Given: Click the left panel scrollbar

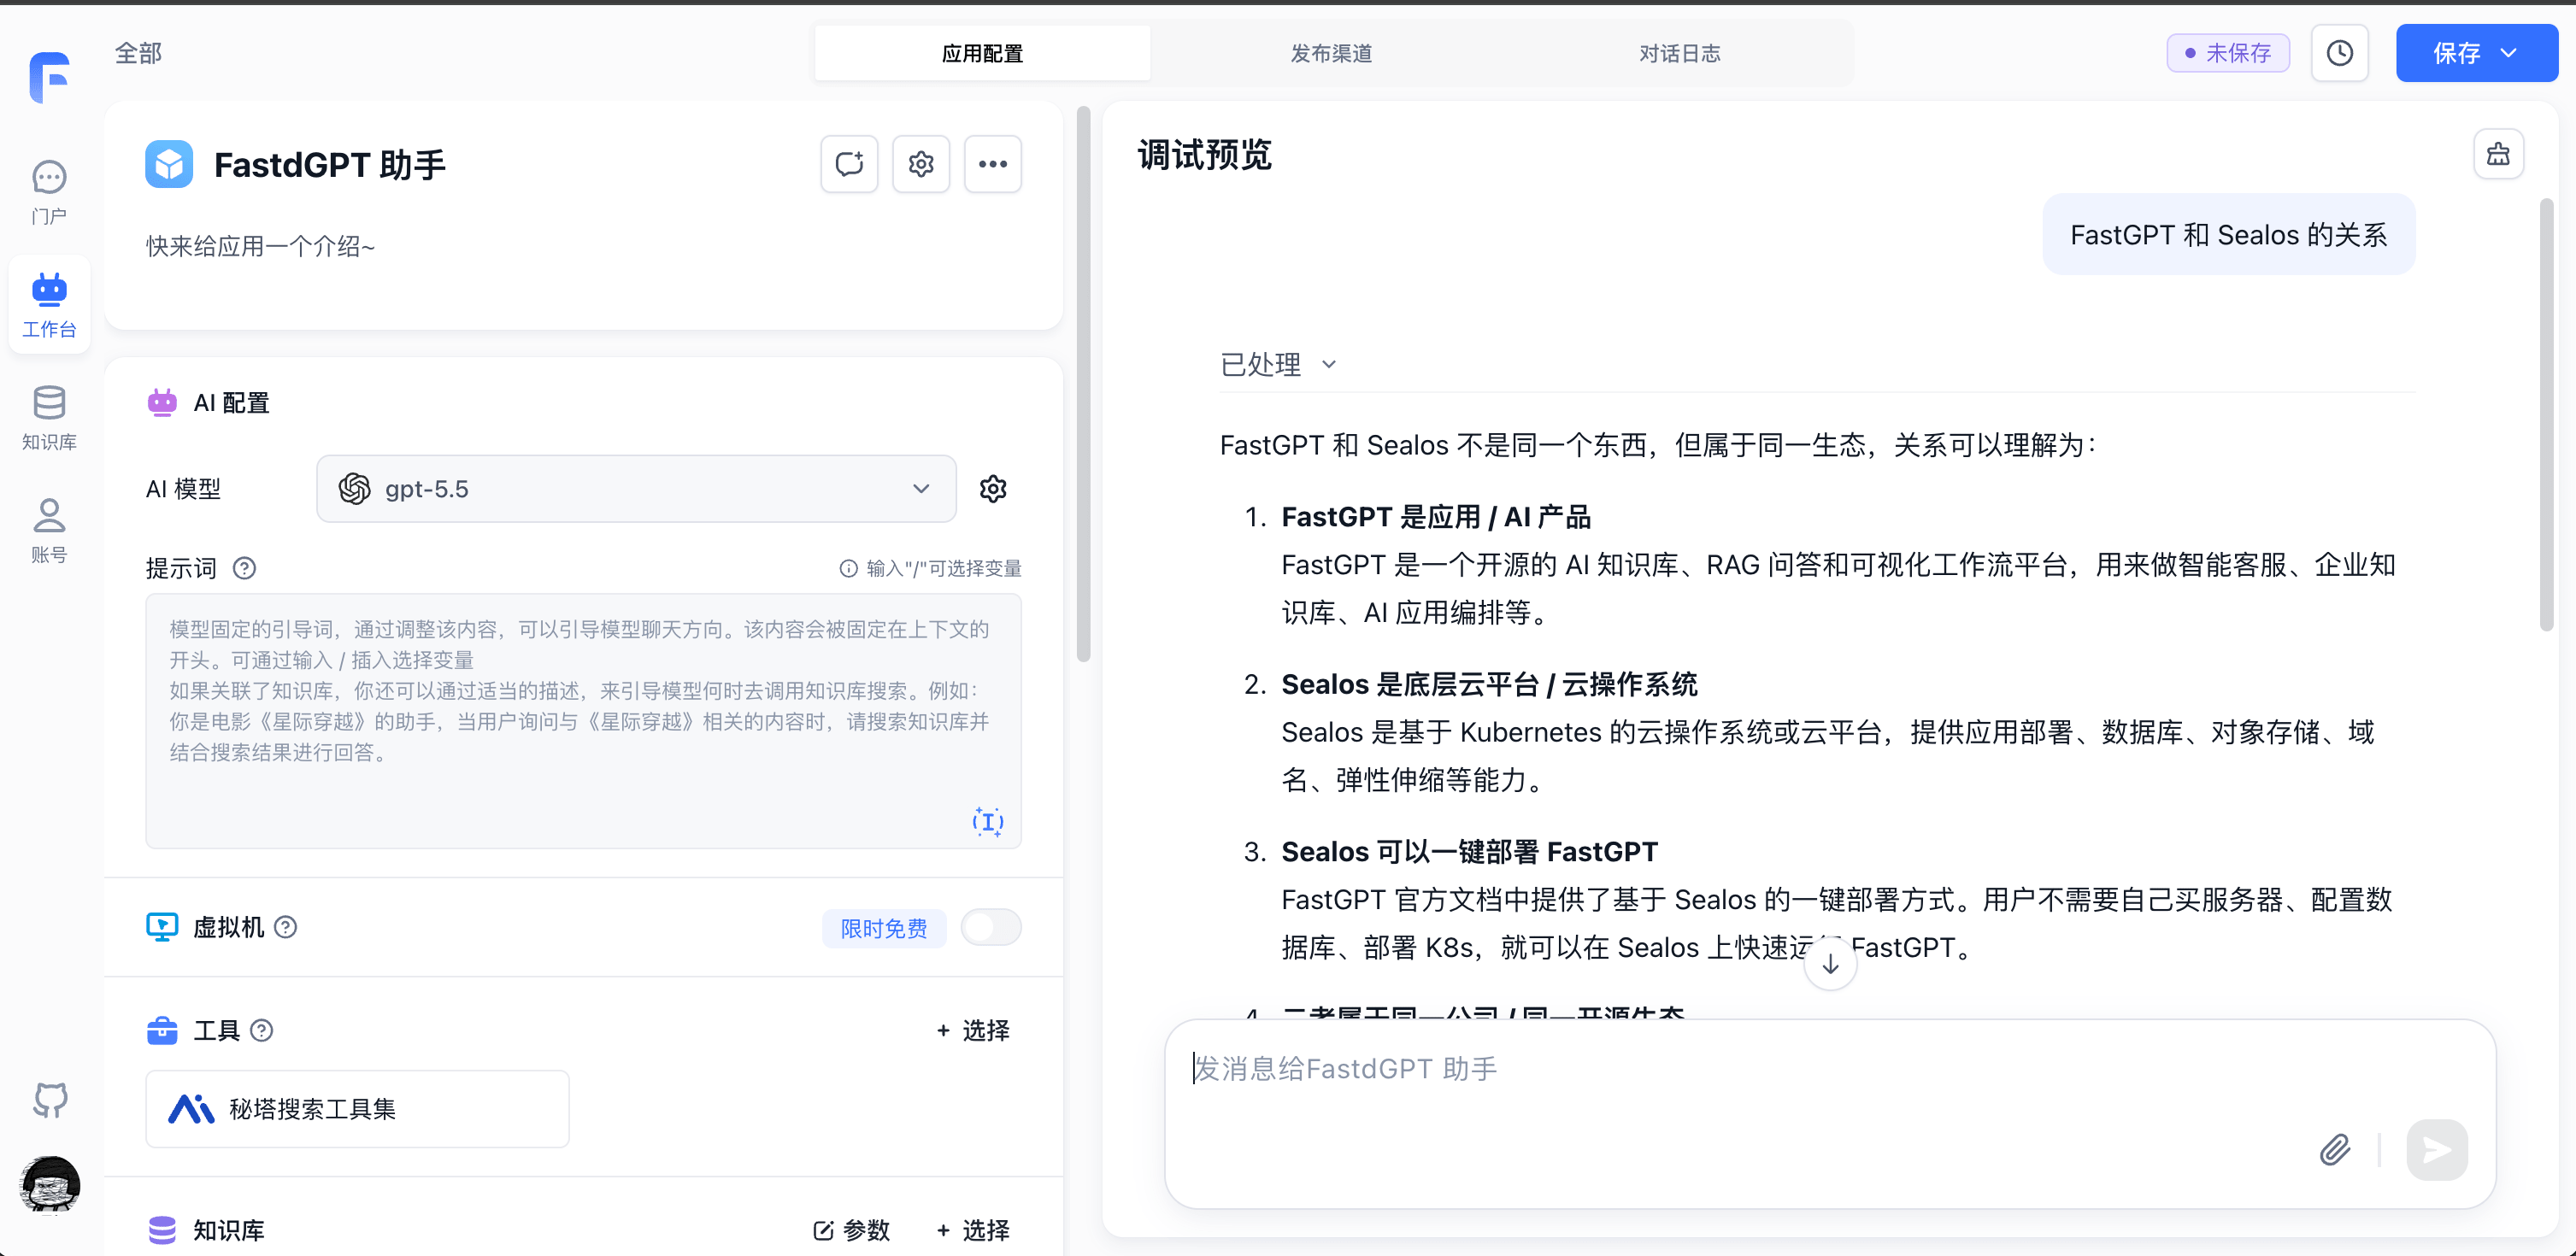Looking at the screenshot, I should click(1083, 385).
